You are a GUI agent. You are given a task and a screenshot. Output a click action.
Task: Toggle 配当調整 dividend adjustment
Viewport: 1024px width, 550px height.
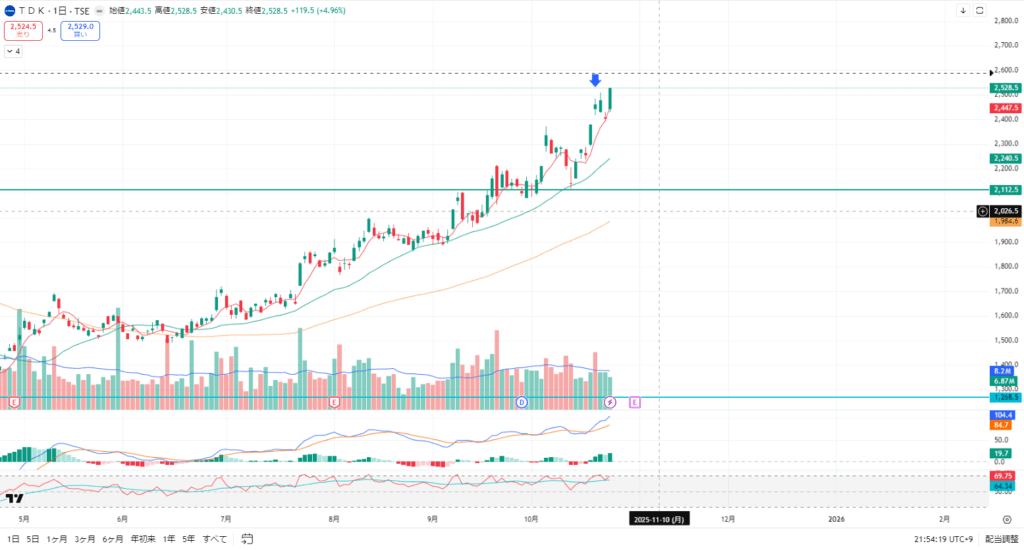(x=999, y=539)
